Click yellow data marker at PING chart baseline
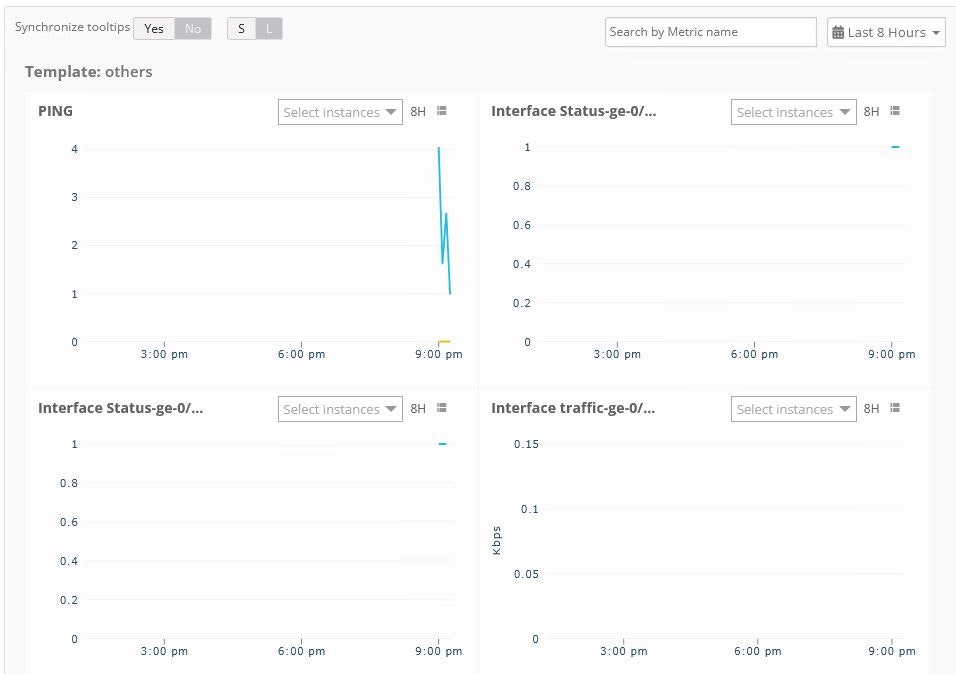This screenshot has height=674, width=956. tap(444, 342)
